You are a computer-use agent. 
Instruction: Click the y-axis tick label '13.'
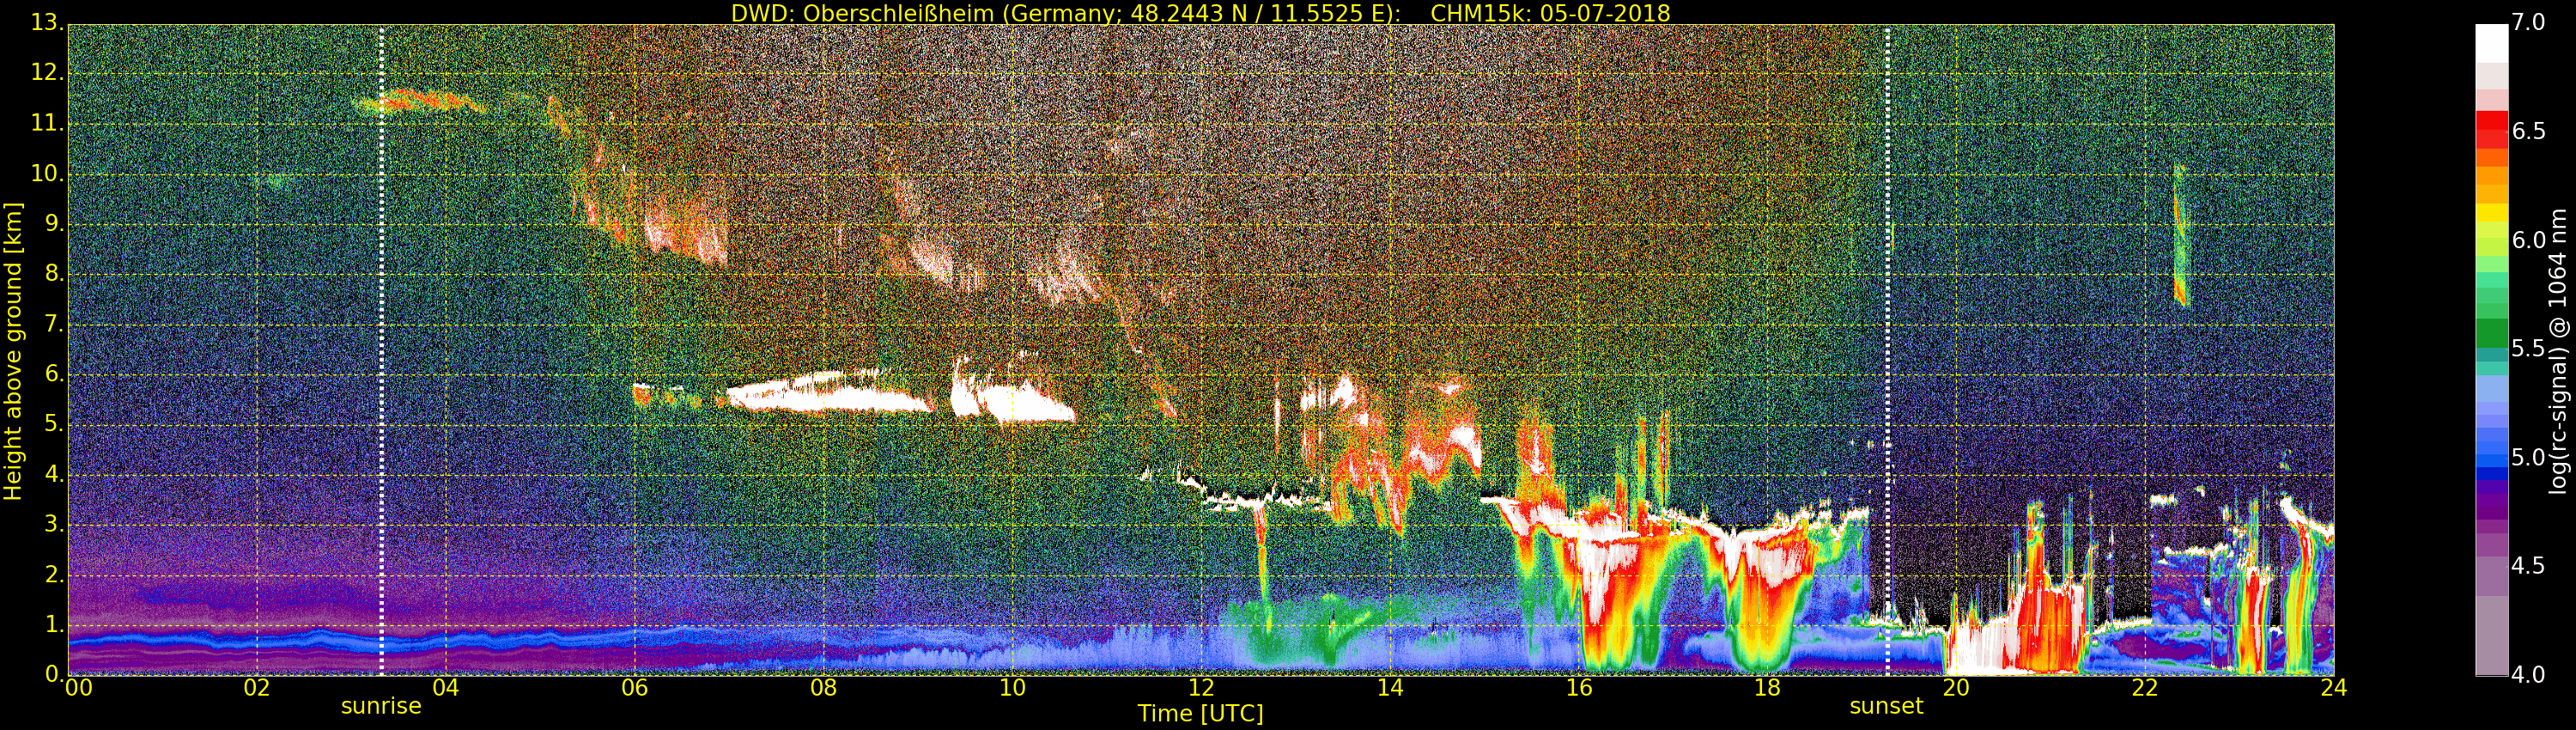point(46,22)
